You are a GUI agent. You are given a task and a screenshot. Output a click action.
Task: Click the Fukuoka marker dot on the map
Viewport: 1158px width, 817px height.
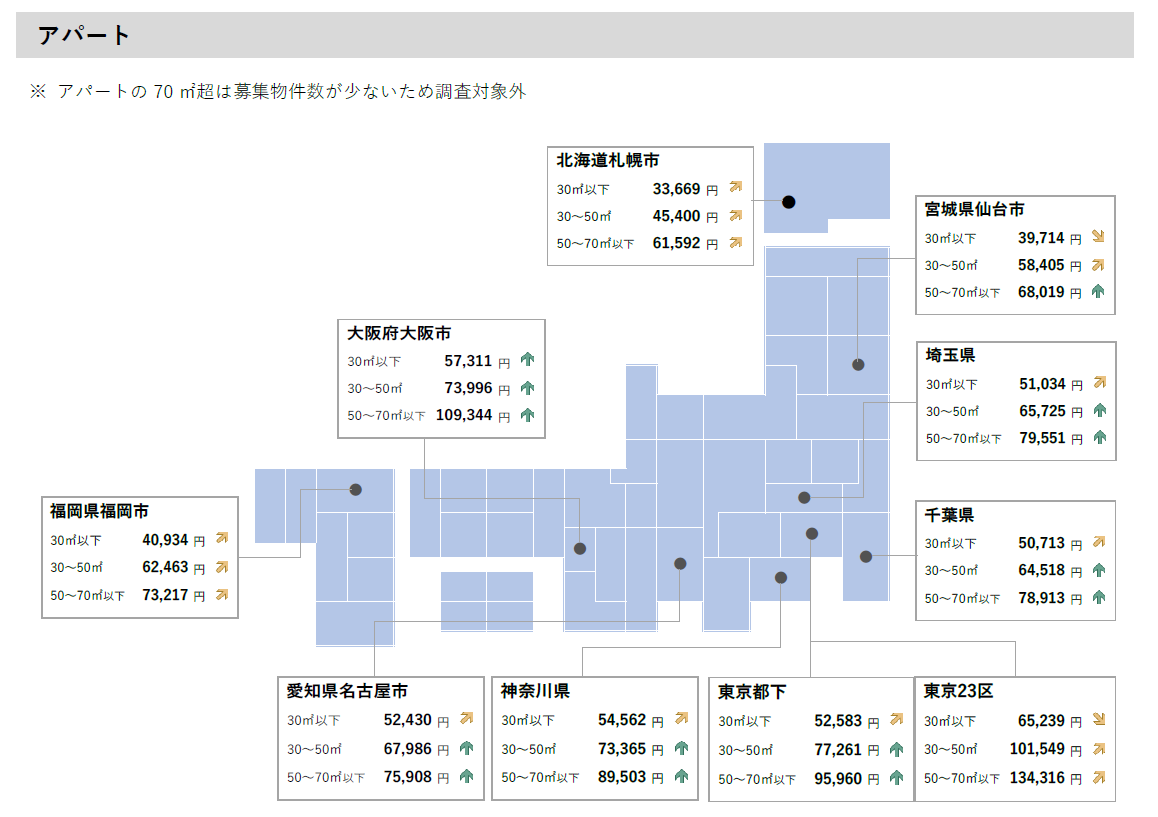pos(355,490)
